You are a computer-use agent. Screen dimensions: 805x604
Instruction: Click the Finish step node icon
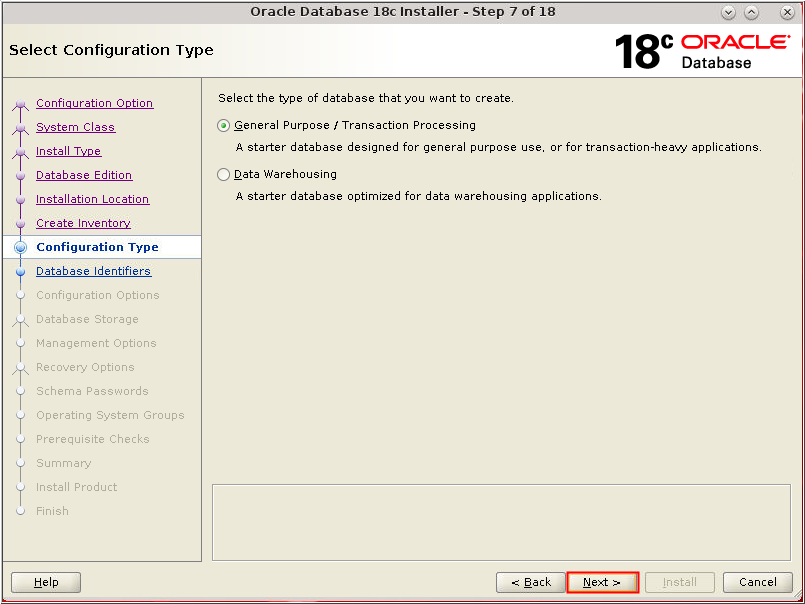(x=21, y=511)
